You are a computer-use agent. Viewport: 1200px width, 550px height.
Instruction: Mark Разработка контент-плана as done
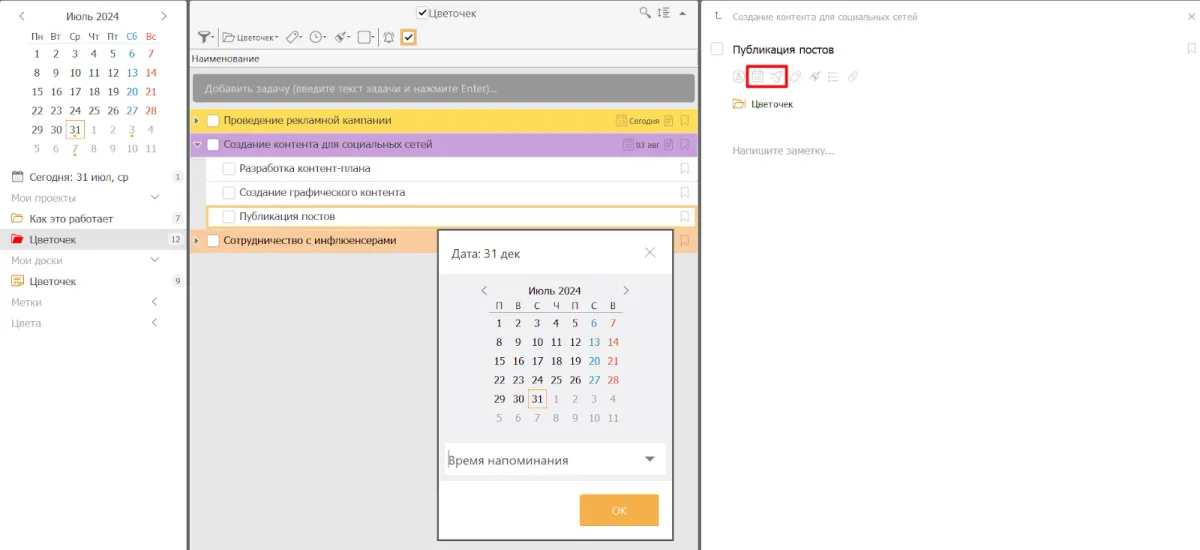point(229,168)
